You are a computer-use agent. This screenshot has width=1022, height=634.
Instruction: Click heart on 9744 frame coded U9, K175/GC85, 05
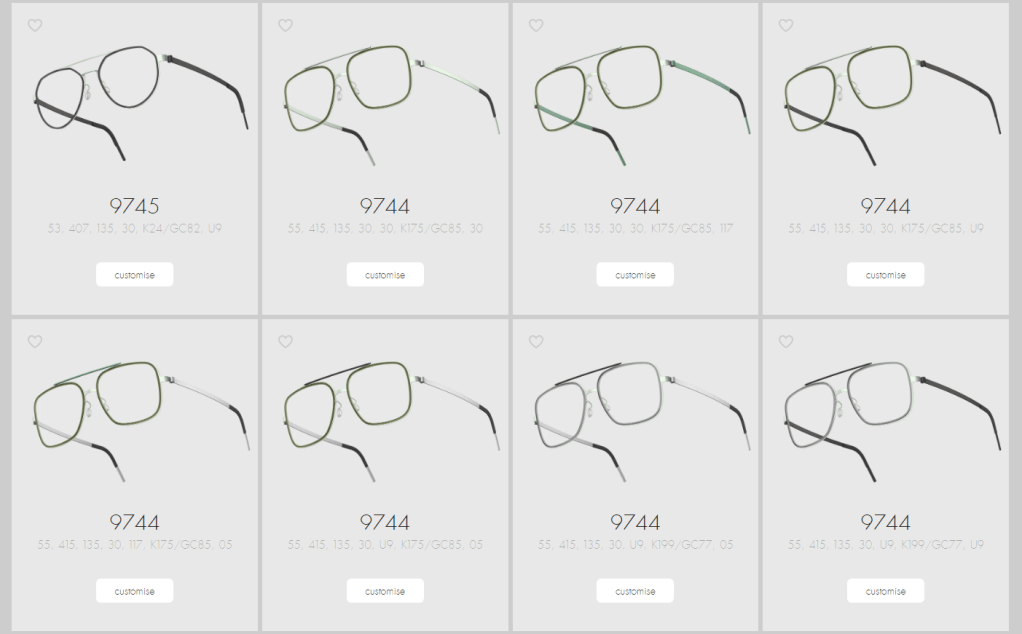tap(285, 341)
